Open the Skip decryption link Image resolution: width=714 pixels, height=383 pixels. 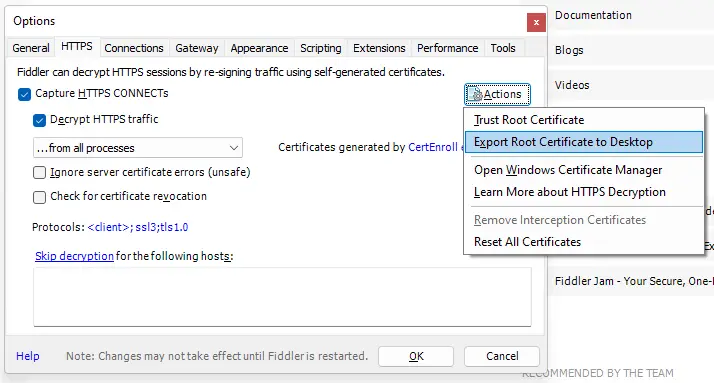coord(74,256)
